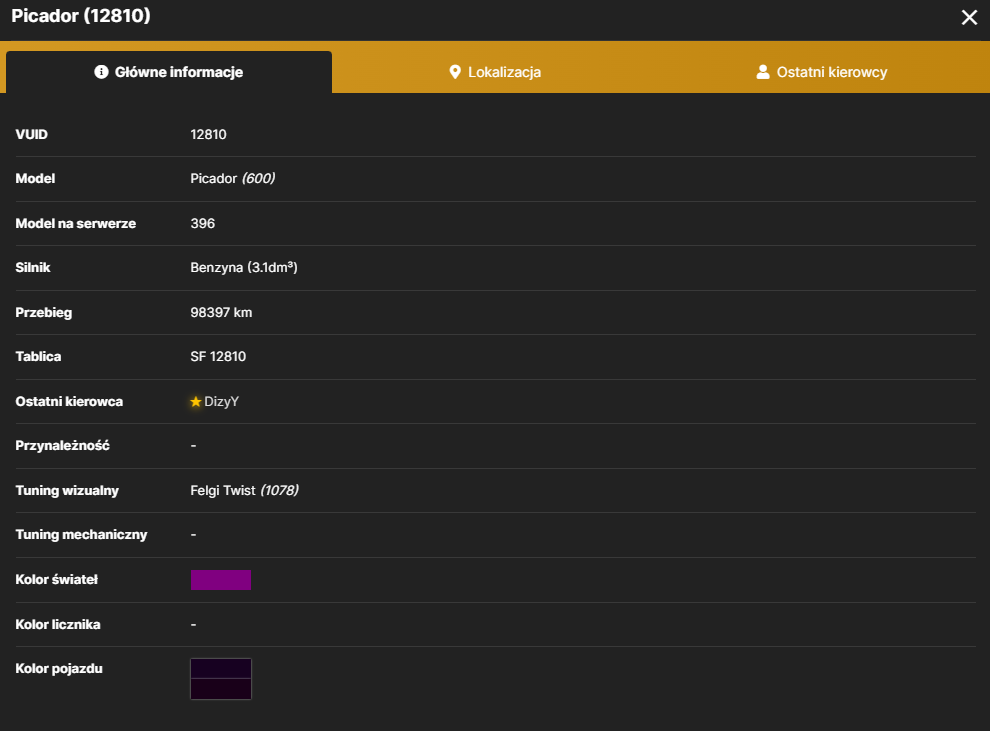990x731 pixels.
Task: Click the VUID row label
Action: point(32,134)
